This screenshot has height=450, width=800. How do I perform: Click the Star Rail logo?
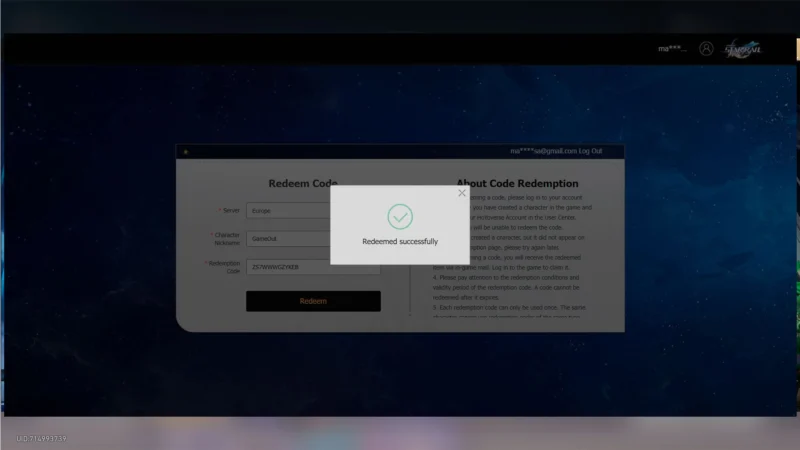click(743, 49)
